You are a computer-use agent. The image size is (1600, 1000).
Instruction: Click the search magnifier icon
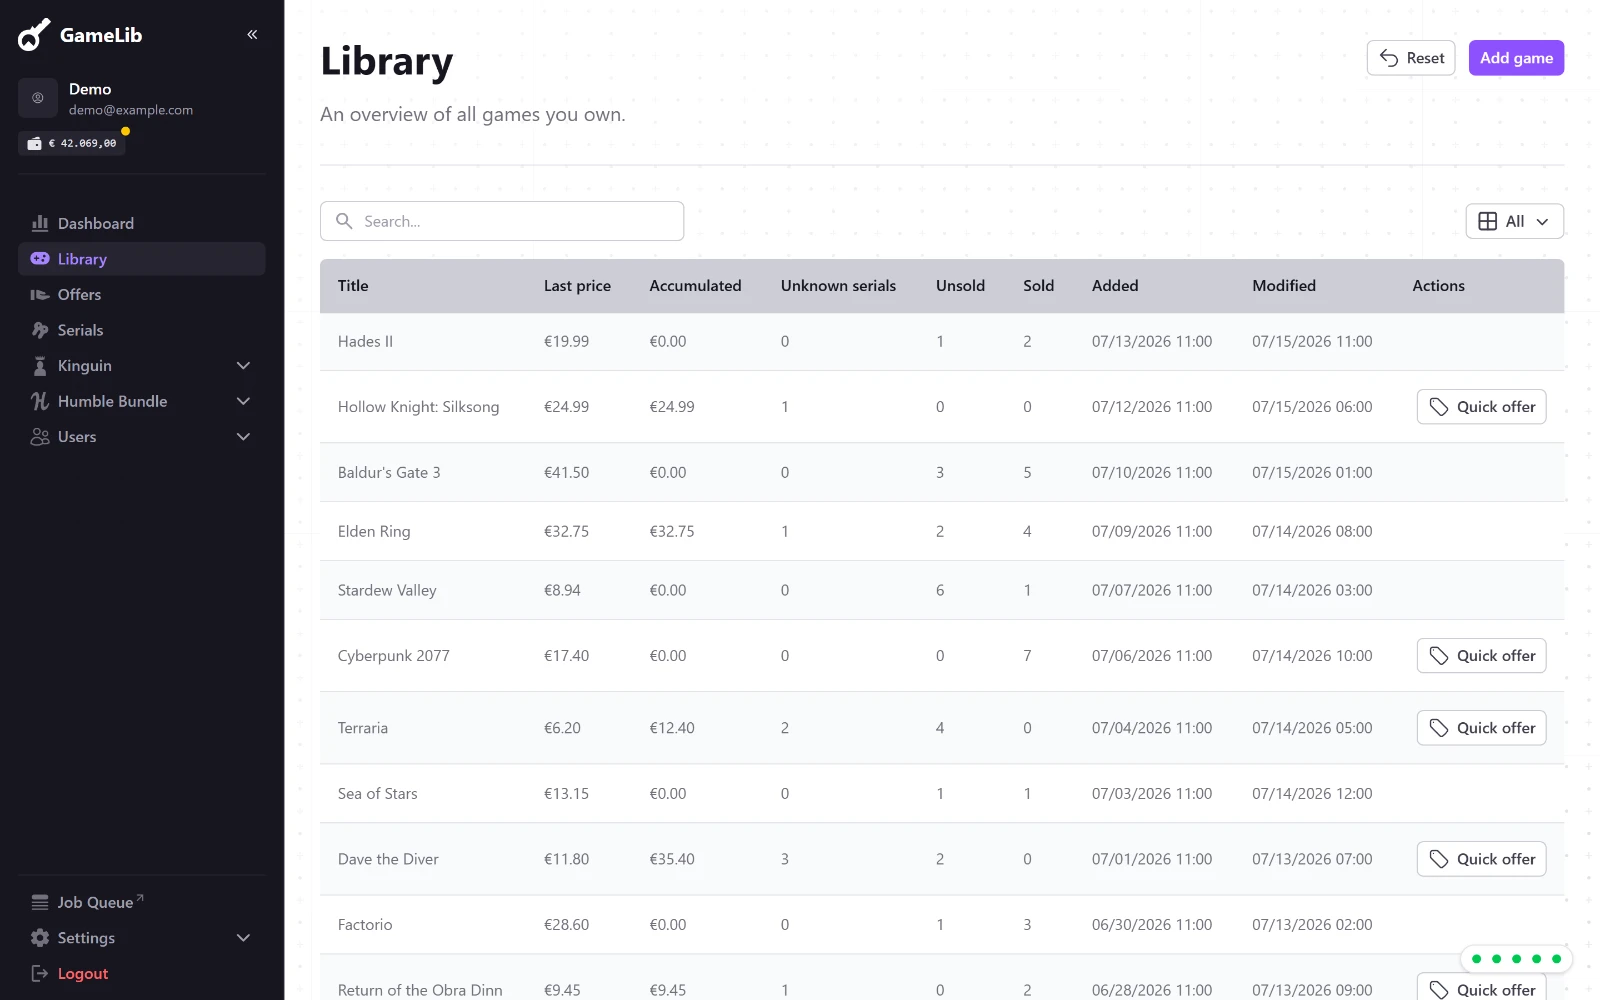coord(344,221)
